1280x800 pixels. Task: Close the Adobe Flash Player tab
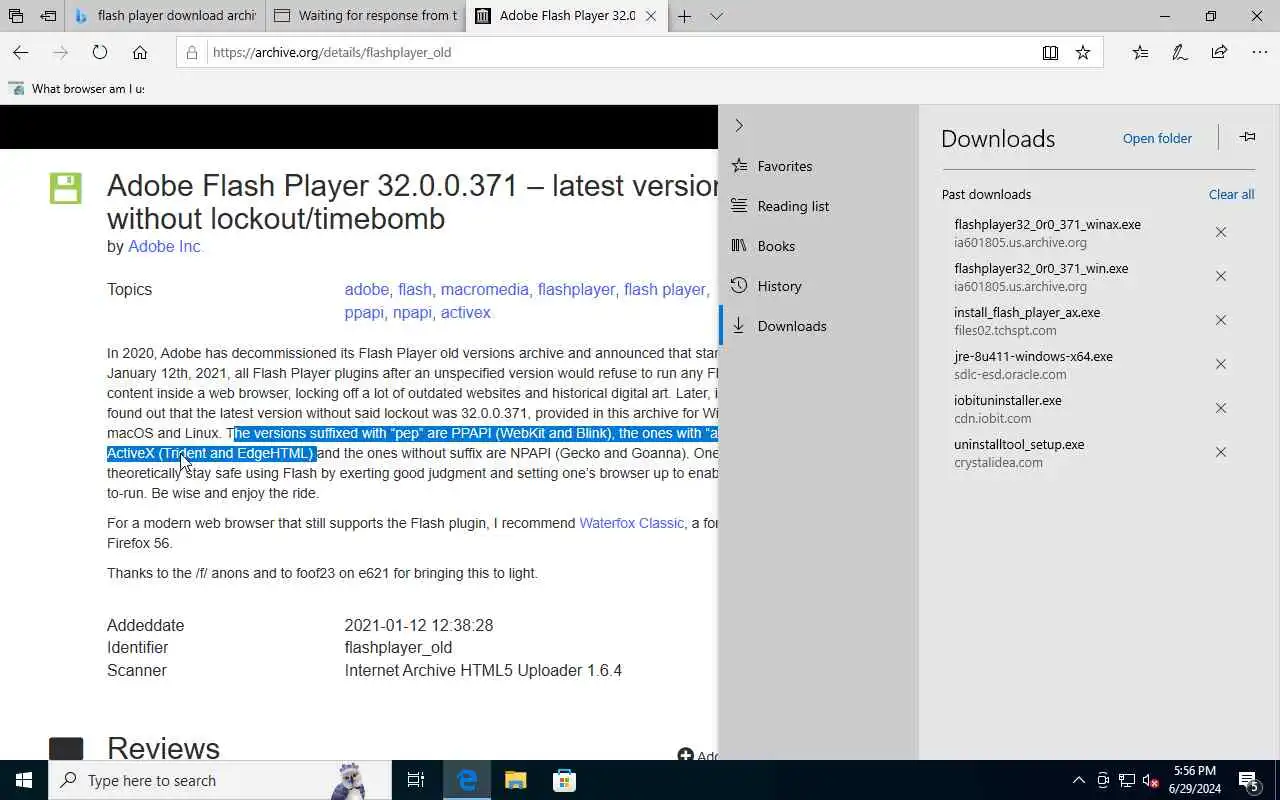click(652, 16)
